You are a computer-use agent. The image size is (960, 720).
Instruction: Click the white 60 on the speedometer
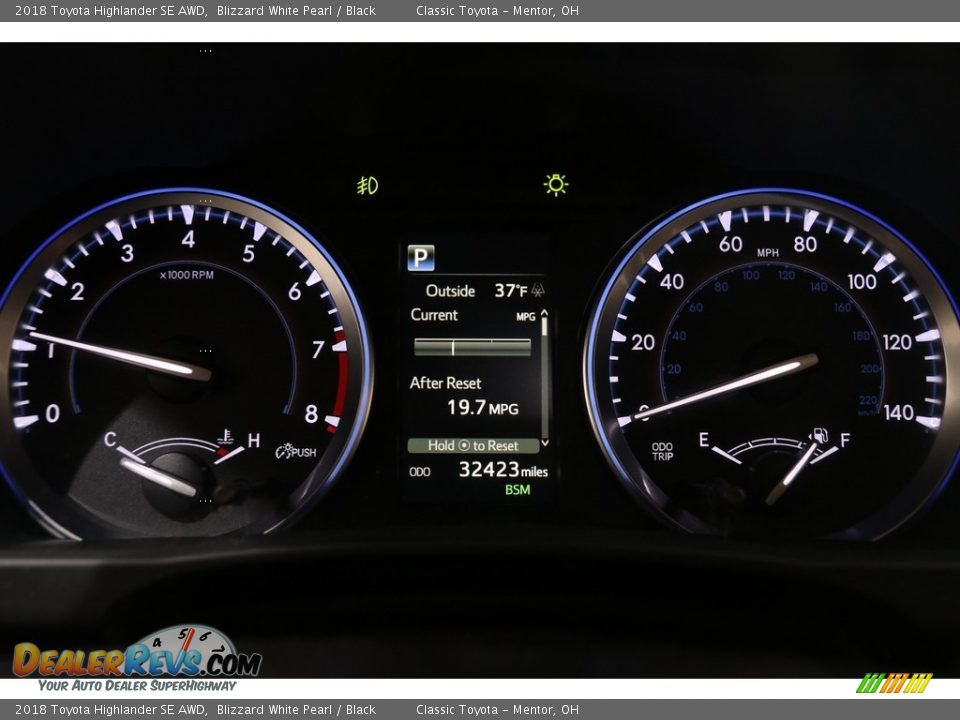[730, 244]
